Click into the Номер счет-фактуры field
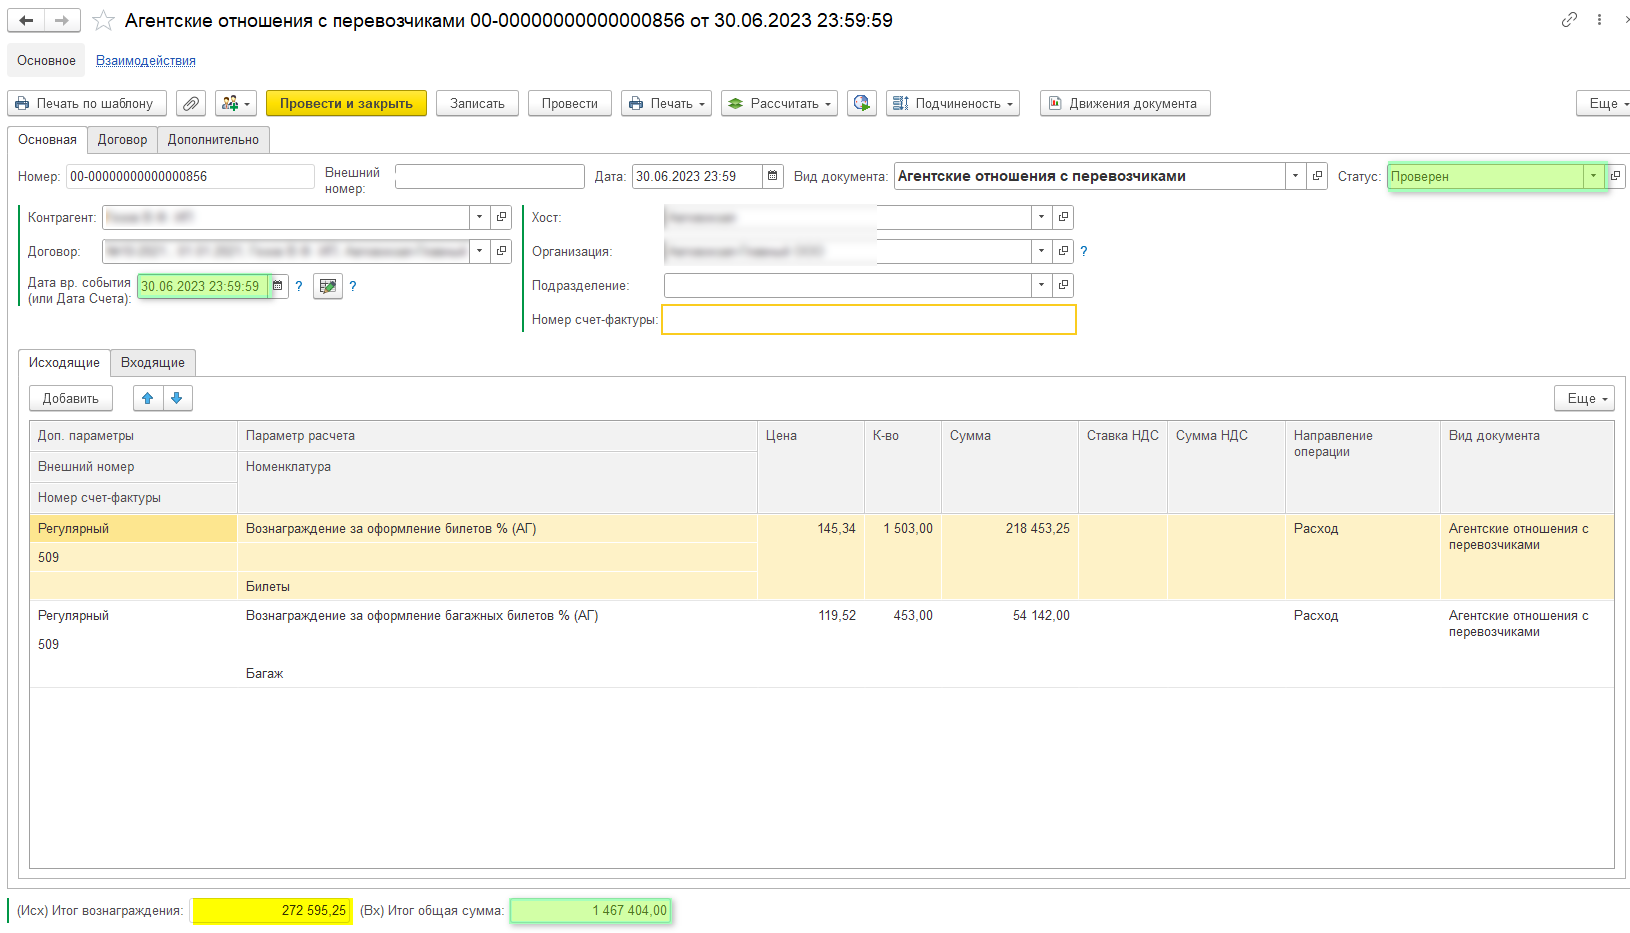 pos(868,320)
